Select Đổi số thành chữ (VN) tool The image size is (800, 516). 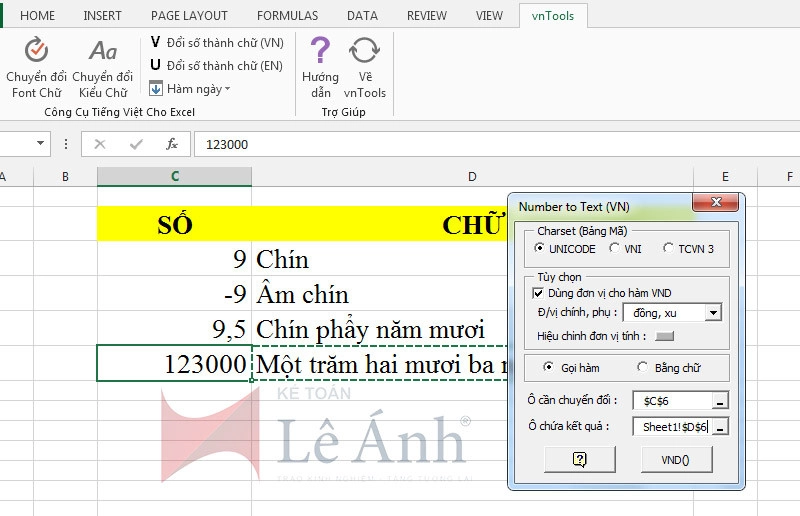pos(216,42)
